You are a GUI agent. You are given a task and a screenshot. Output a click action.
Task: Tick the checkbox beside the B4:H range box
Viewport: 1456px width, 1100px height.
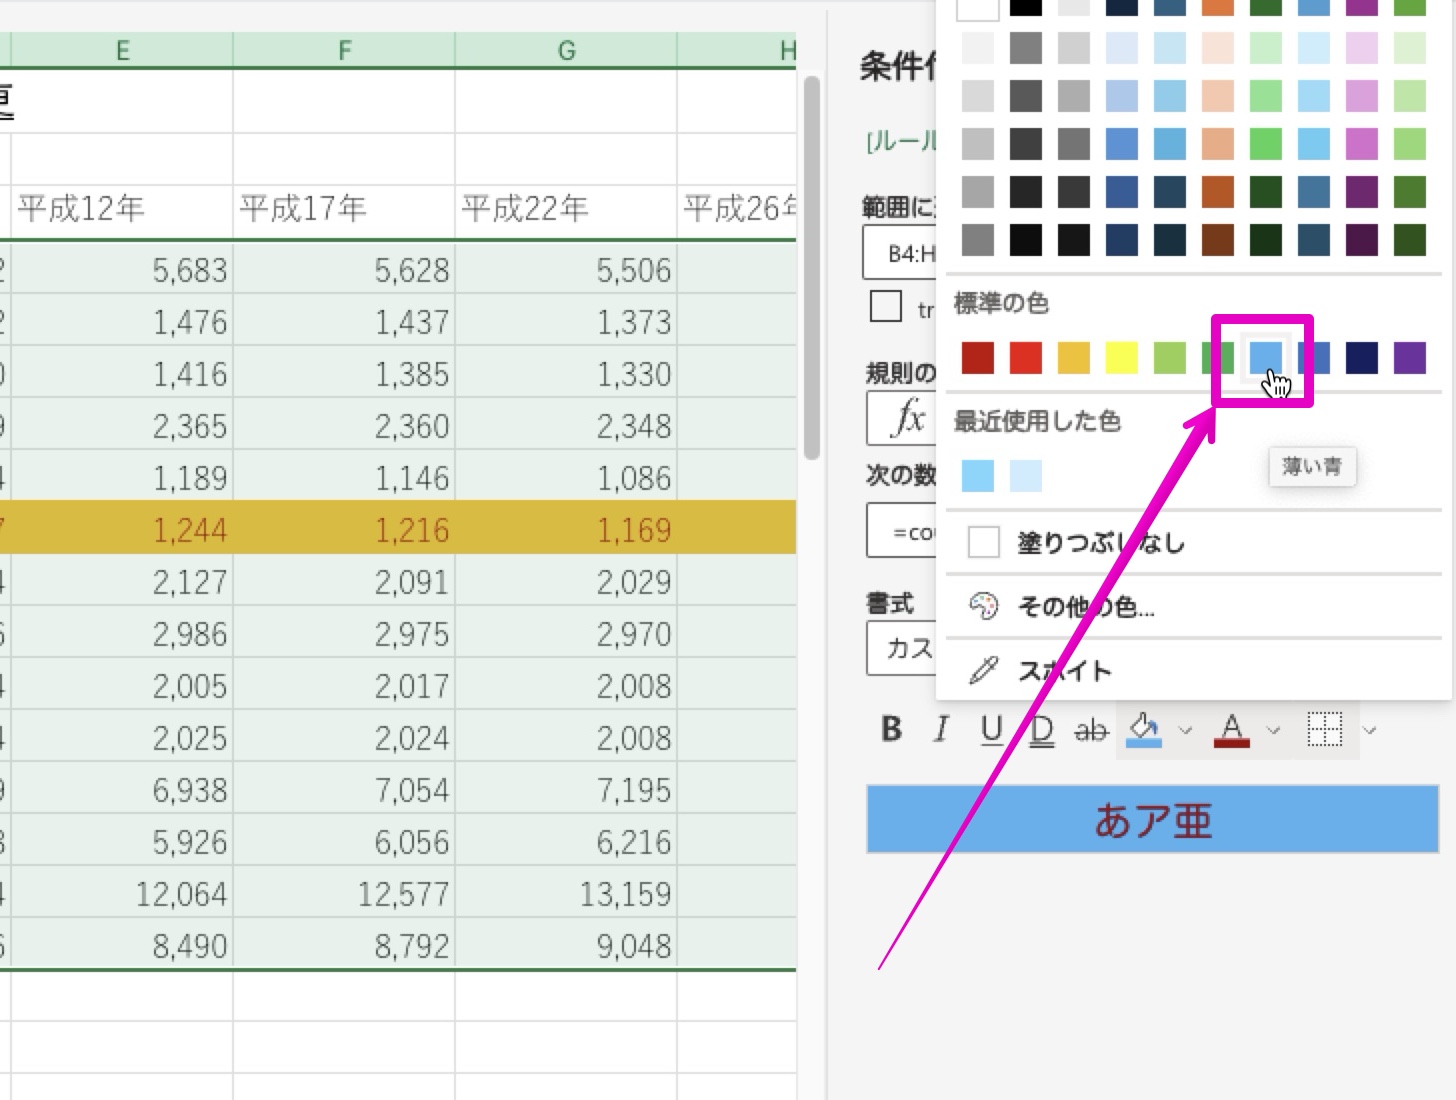pos(886,306)
